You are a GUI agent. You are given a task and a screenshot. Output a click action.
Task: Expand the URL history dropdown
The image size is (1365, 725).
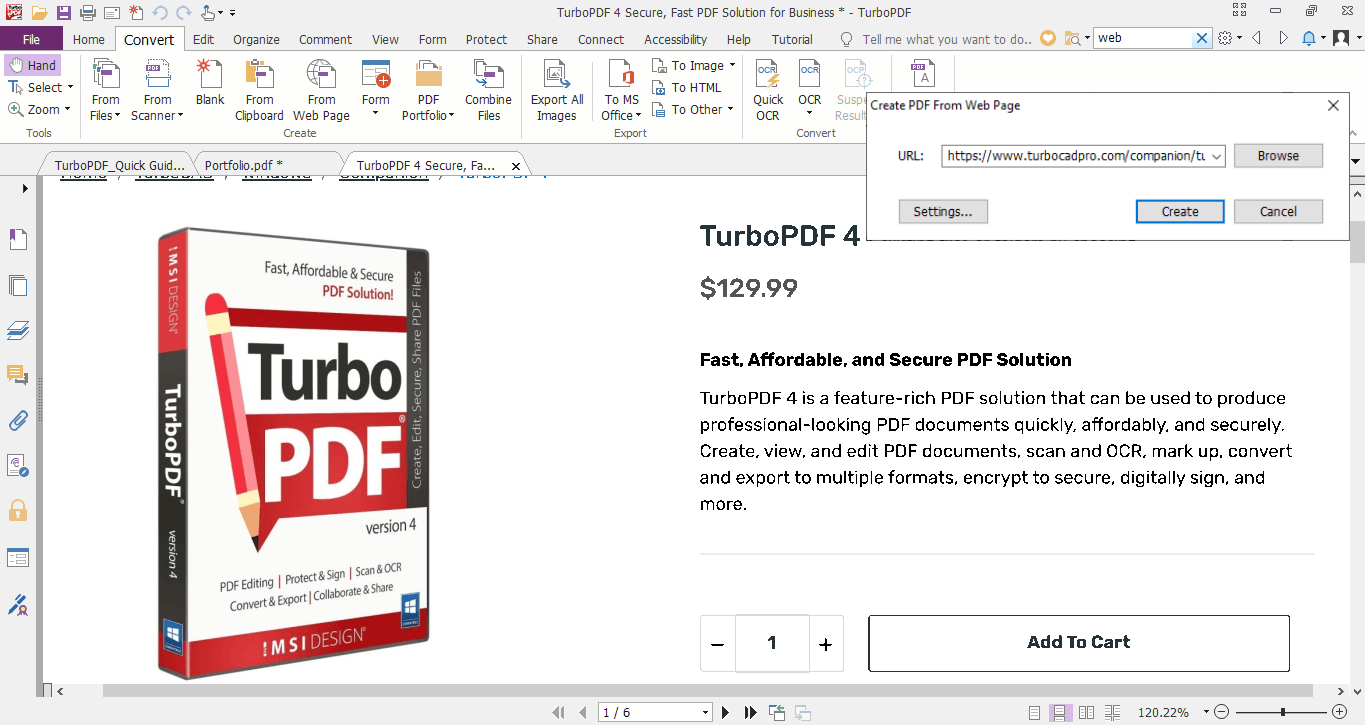tap(1216, 155)
